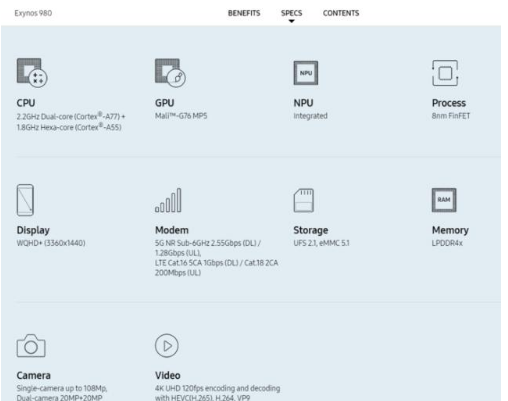Click the 'WQHD+ (3360x1440)' text

(51, 243)
